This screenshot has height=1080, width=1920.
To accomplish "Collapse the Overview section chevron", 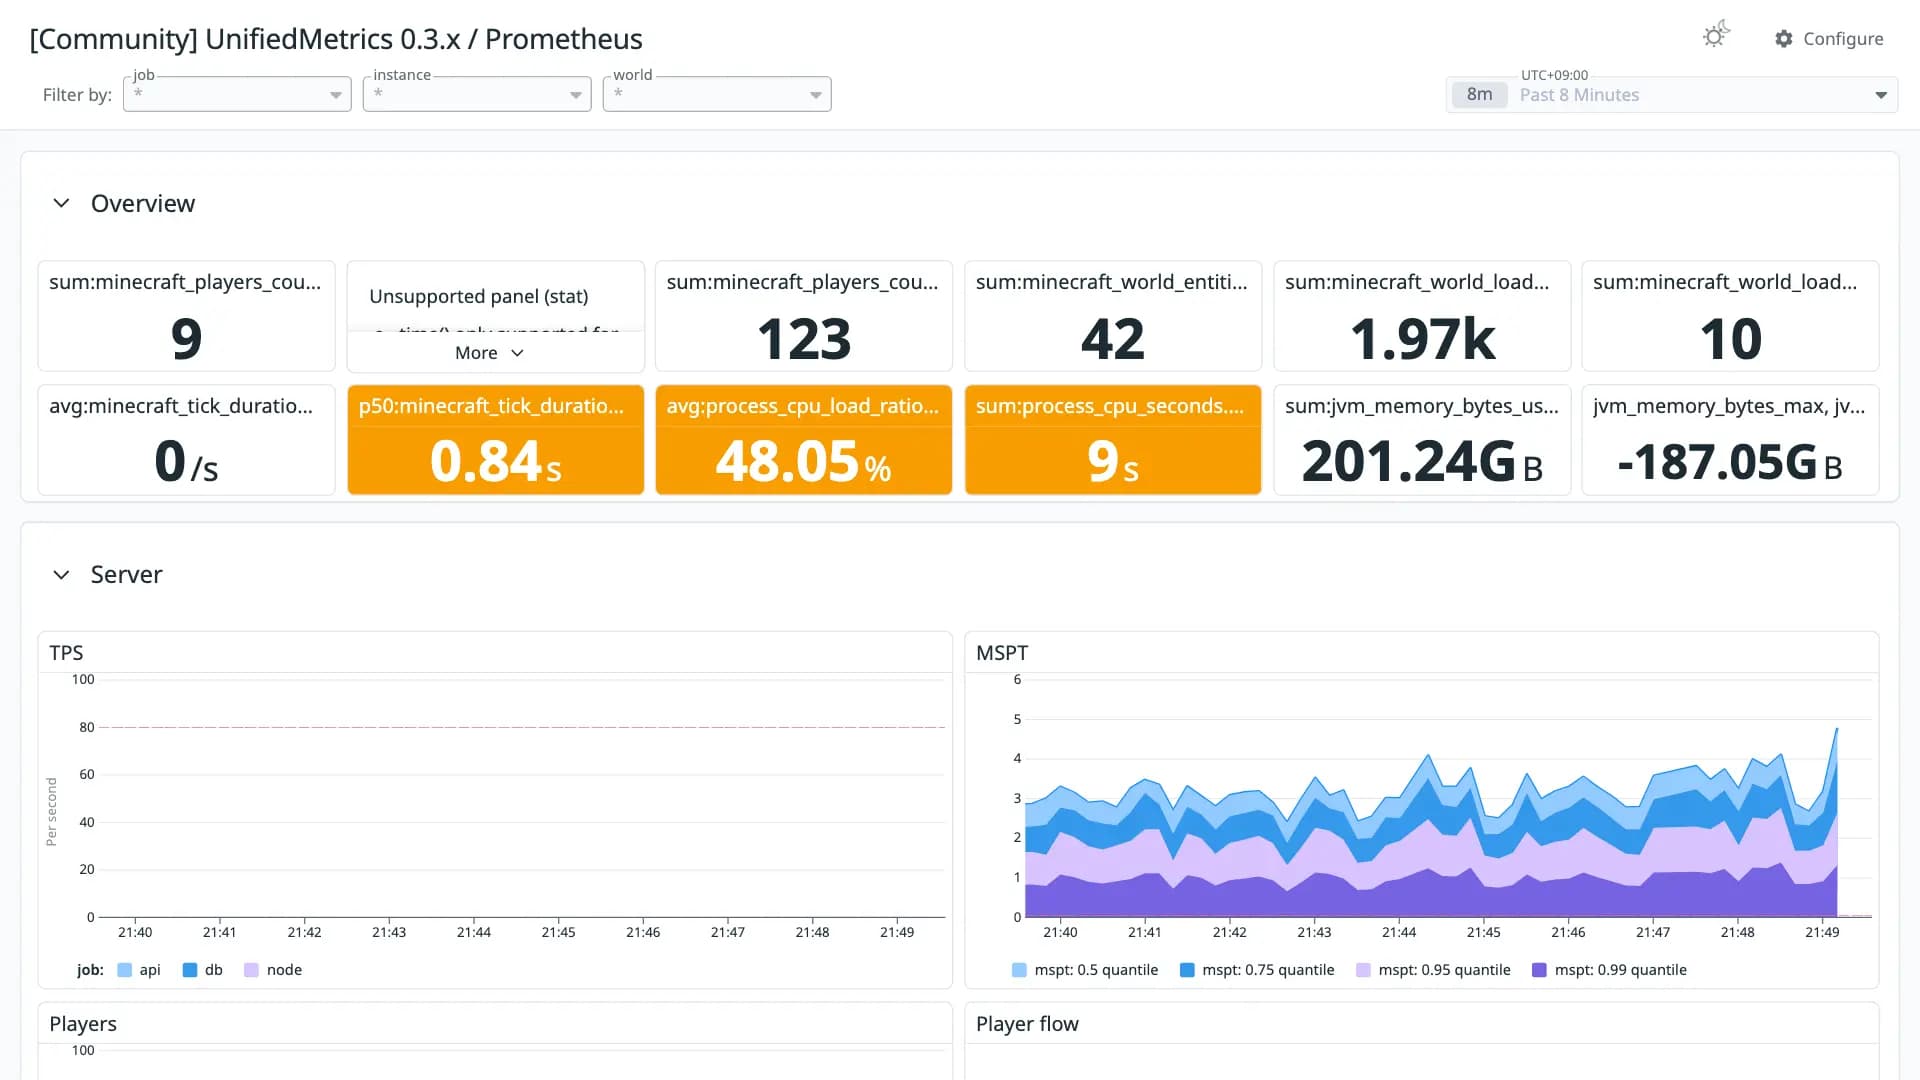I will pyautogui.click(x=61, y=203).
